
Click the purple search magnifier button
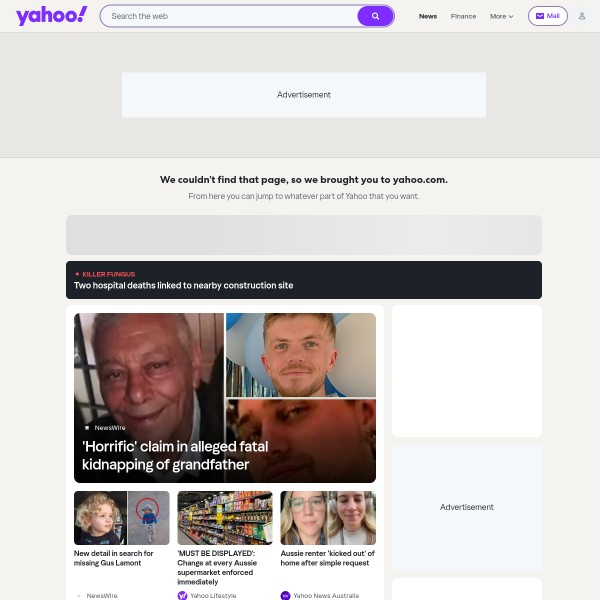pyautogui.click(x=375, y=16)
